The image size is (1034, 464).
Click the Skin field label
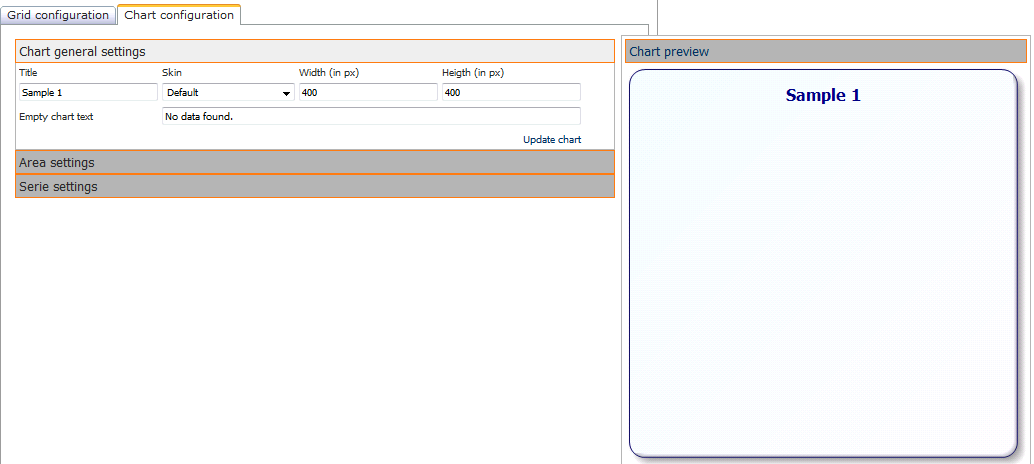[x=172, y=73]
